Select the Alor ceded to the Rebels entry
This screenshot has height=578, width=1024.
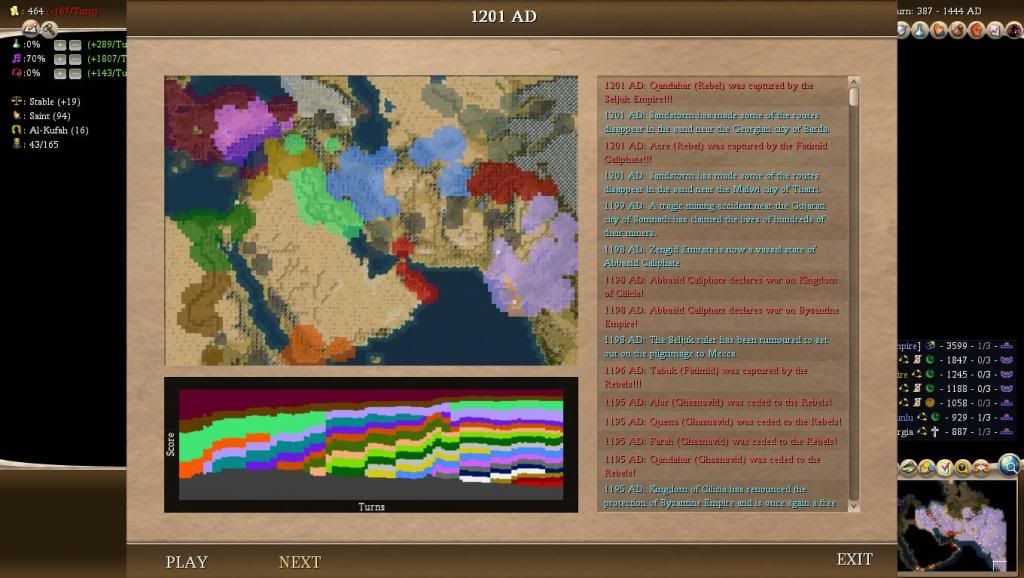[x=722, y=402]
